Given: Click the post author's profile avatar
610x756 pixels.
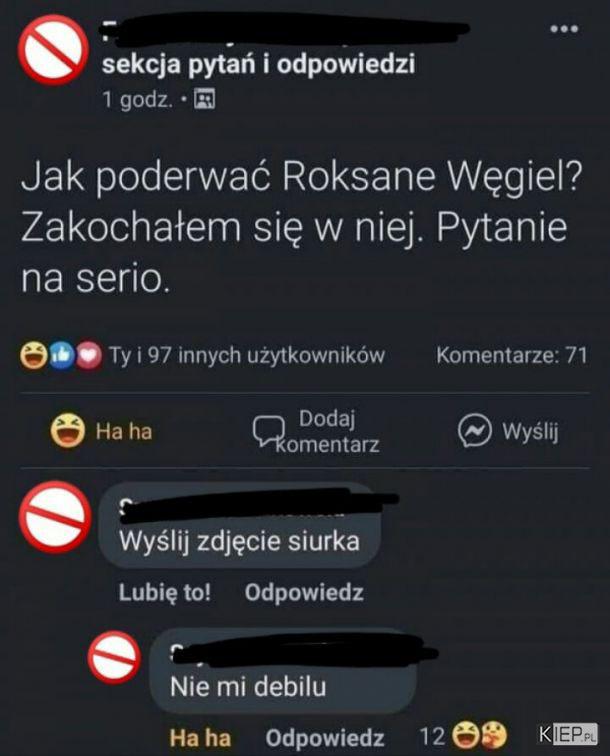Looking at the screenshot, I should coord(53,50).
